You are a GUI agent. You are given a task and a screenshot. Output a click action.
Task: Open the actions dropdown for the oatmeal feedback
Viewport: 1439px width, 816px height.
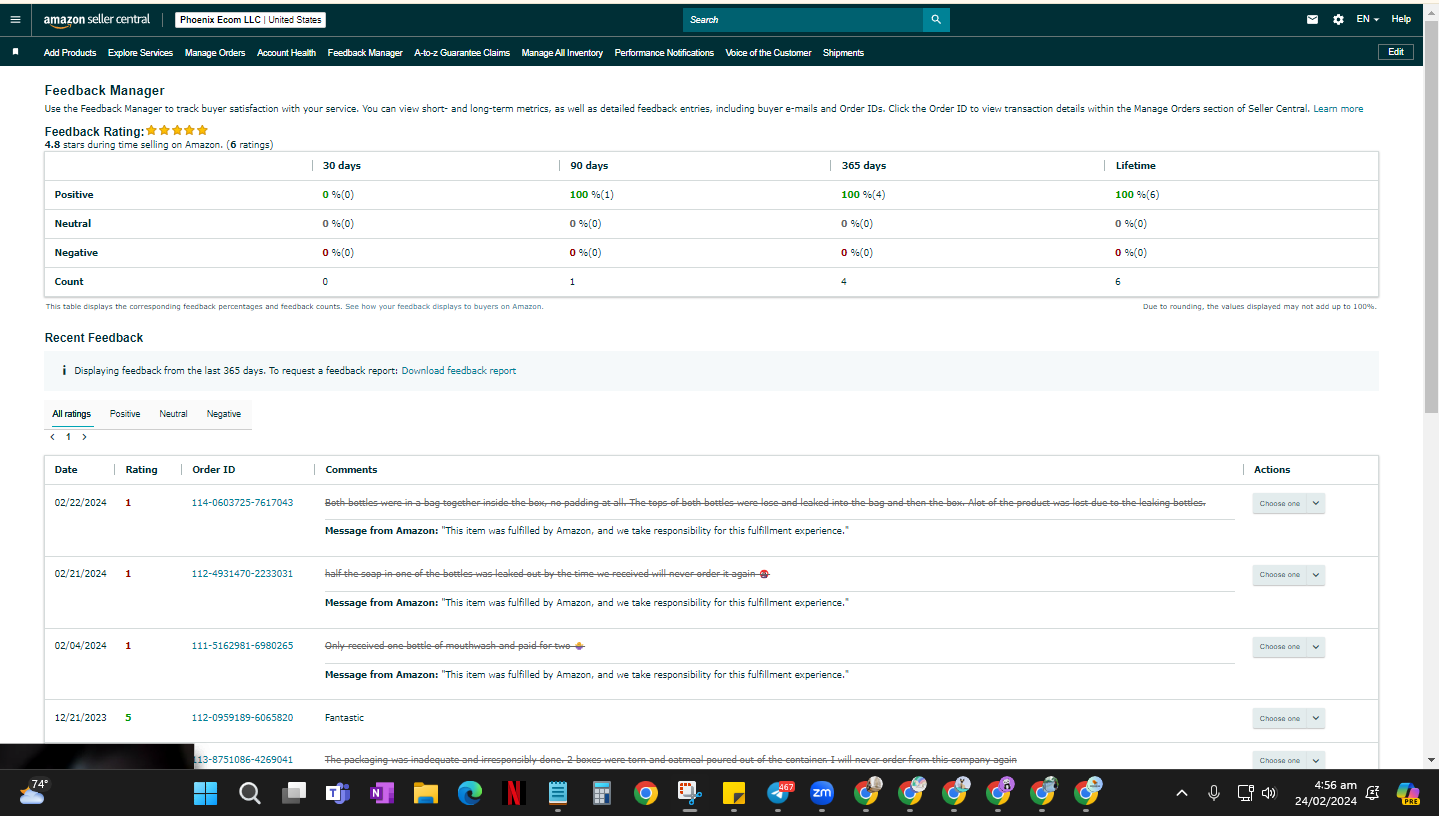click(x=1289, y=760)
